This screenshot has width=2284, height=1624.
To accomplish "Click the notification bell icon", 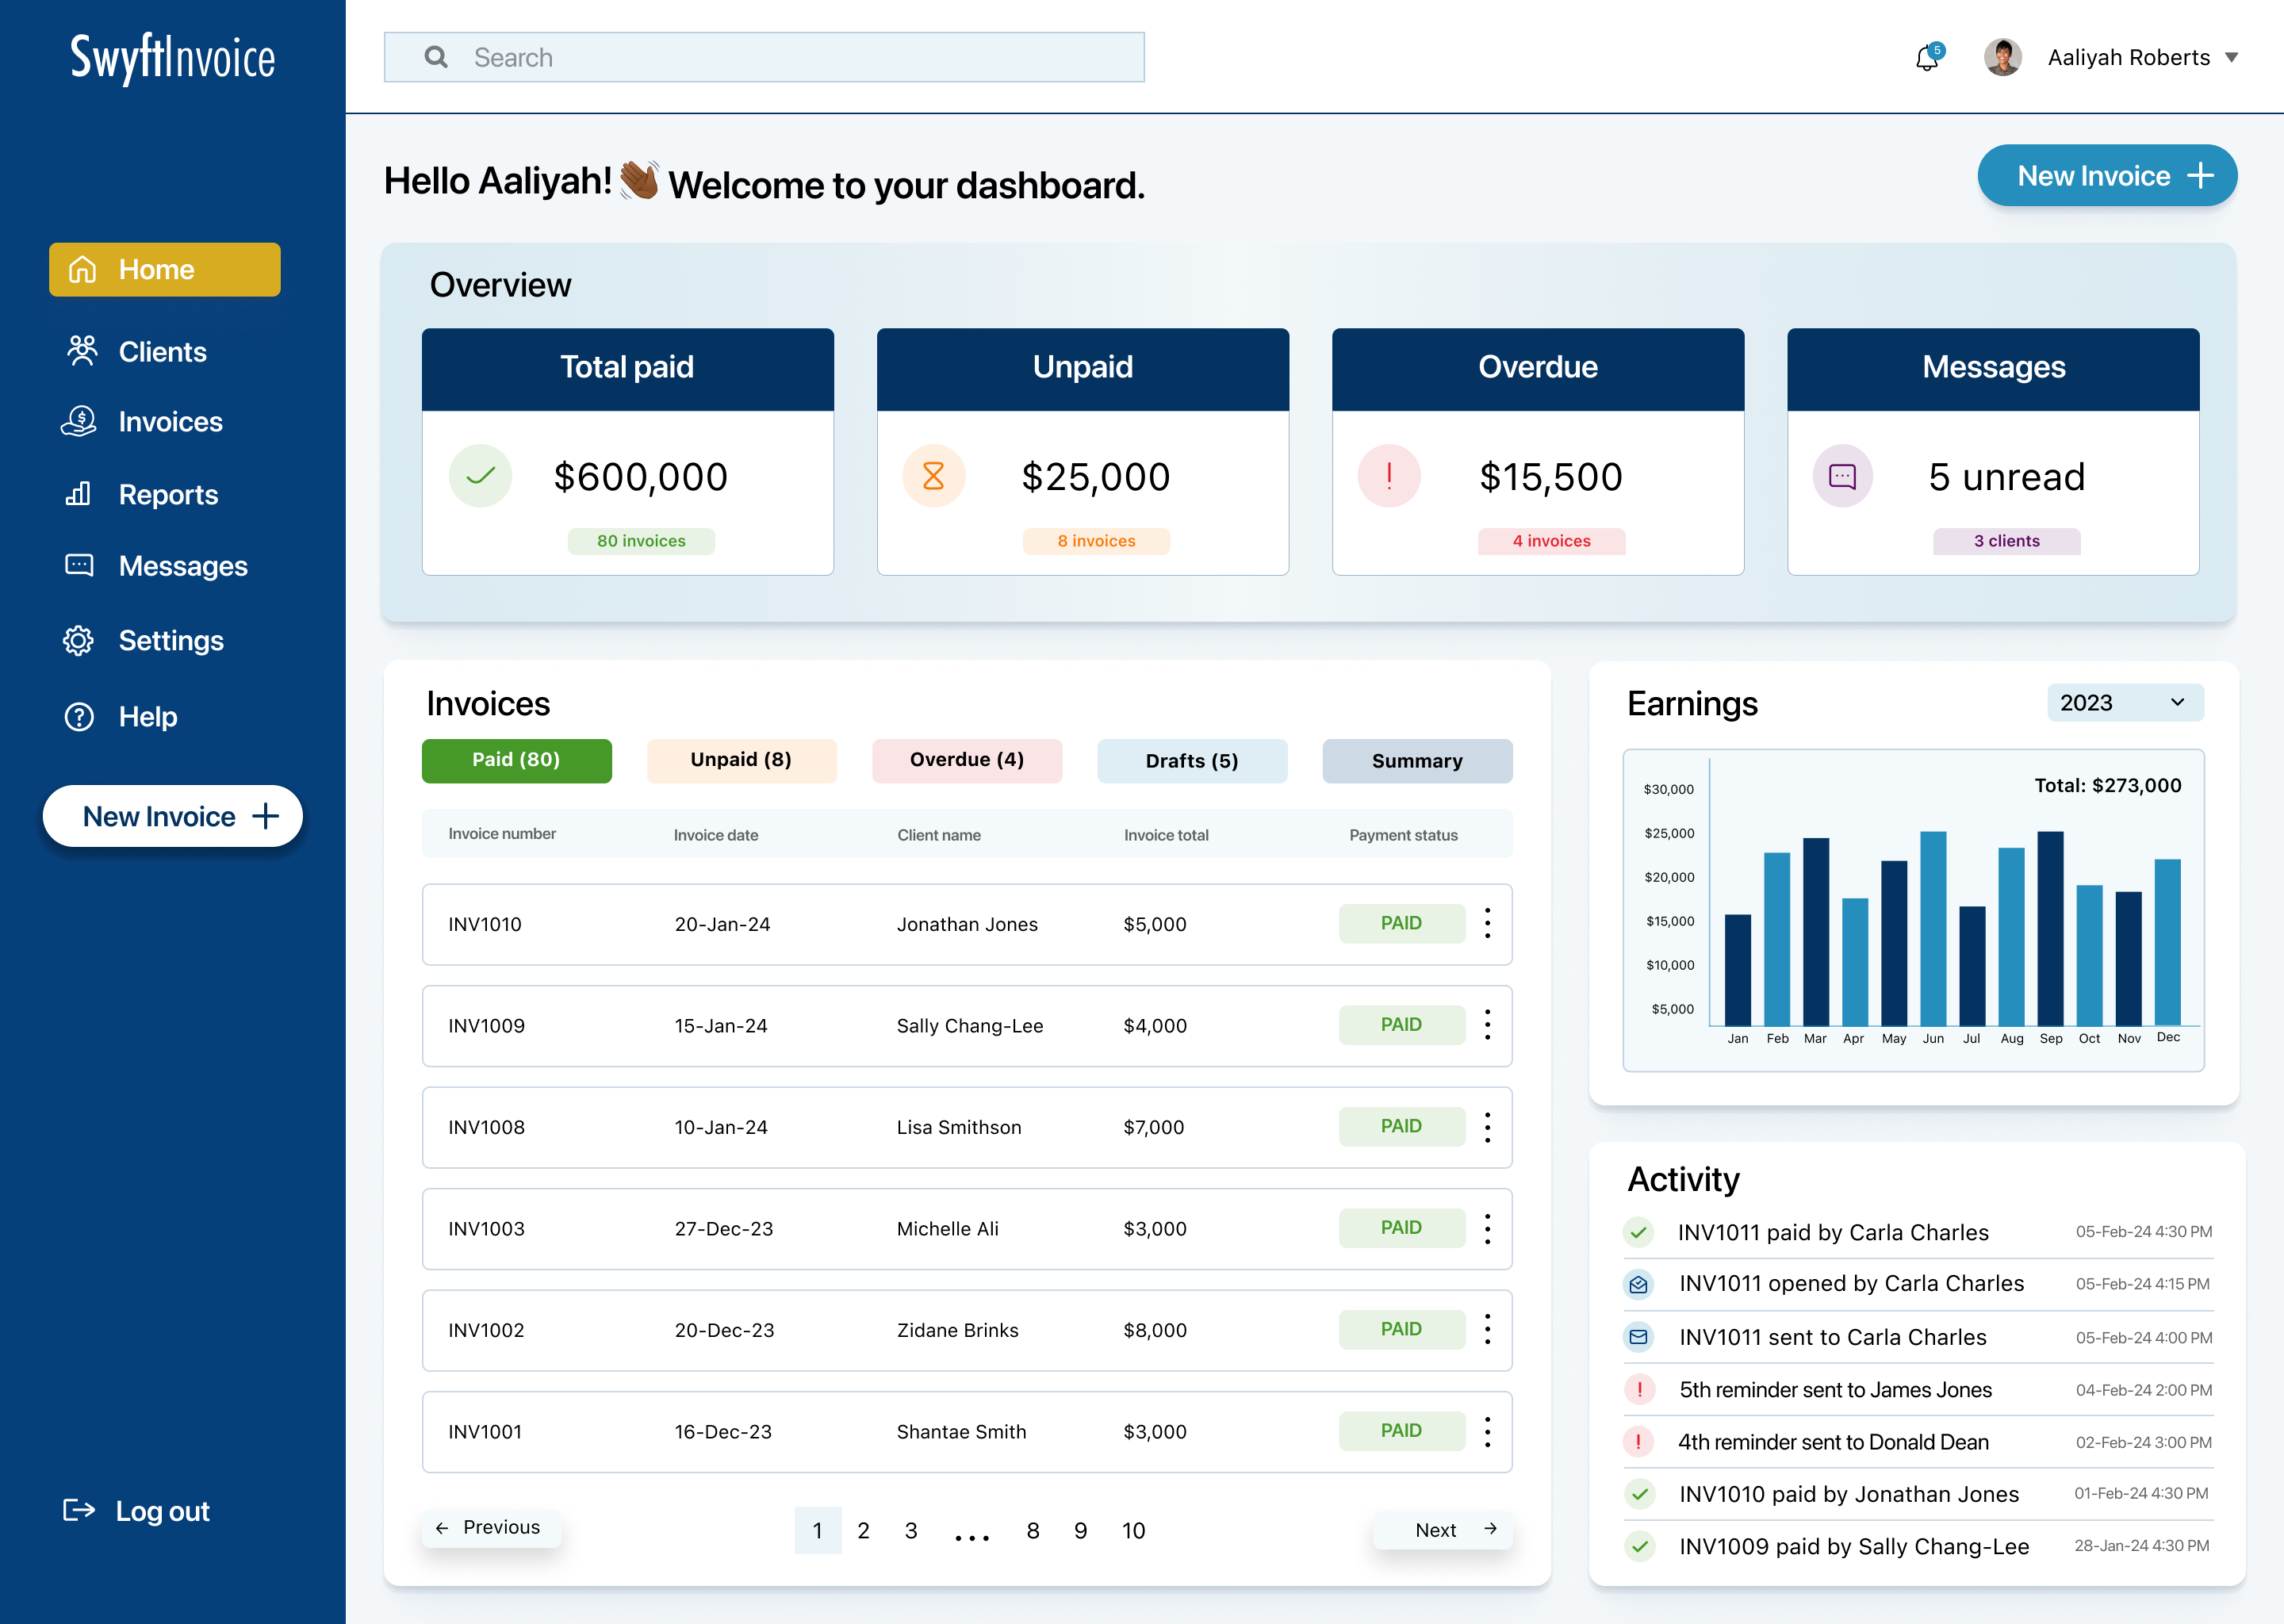I will tap(1927, 57).
